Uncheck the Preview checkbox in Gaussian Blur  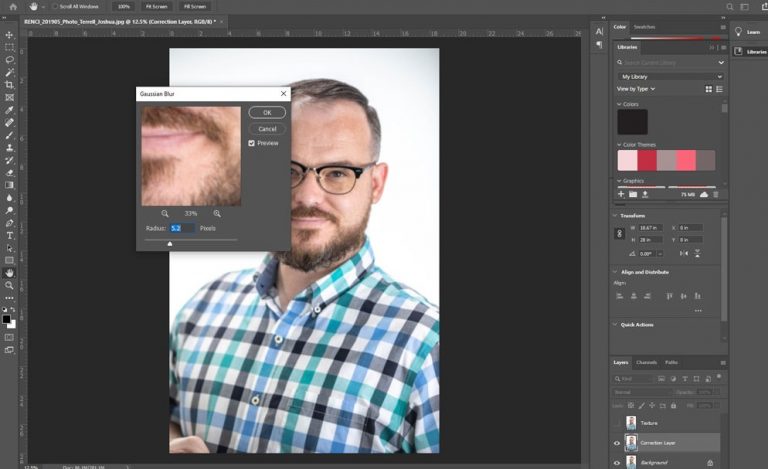252,143
